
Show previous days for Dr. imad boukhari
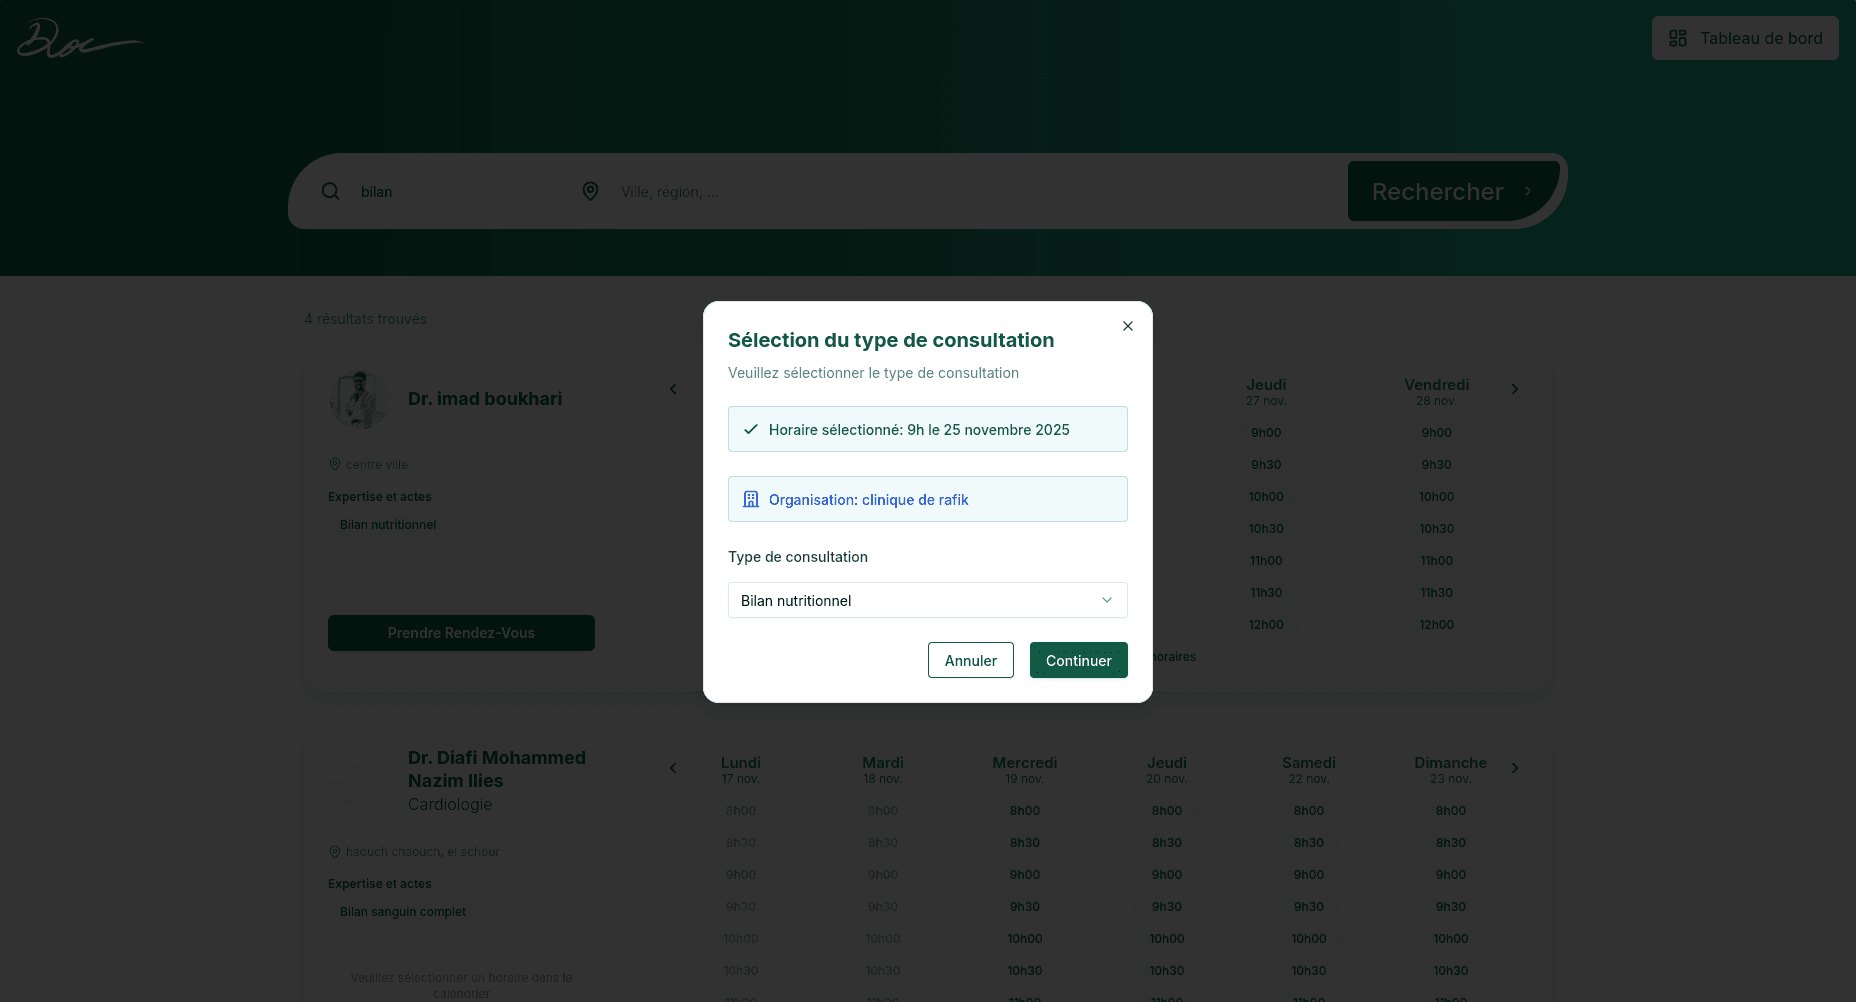click(x=673, y=389)
